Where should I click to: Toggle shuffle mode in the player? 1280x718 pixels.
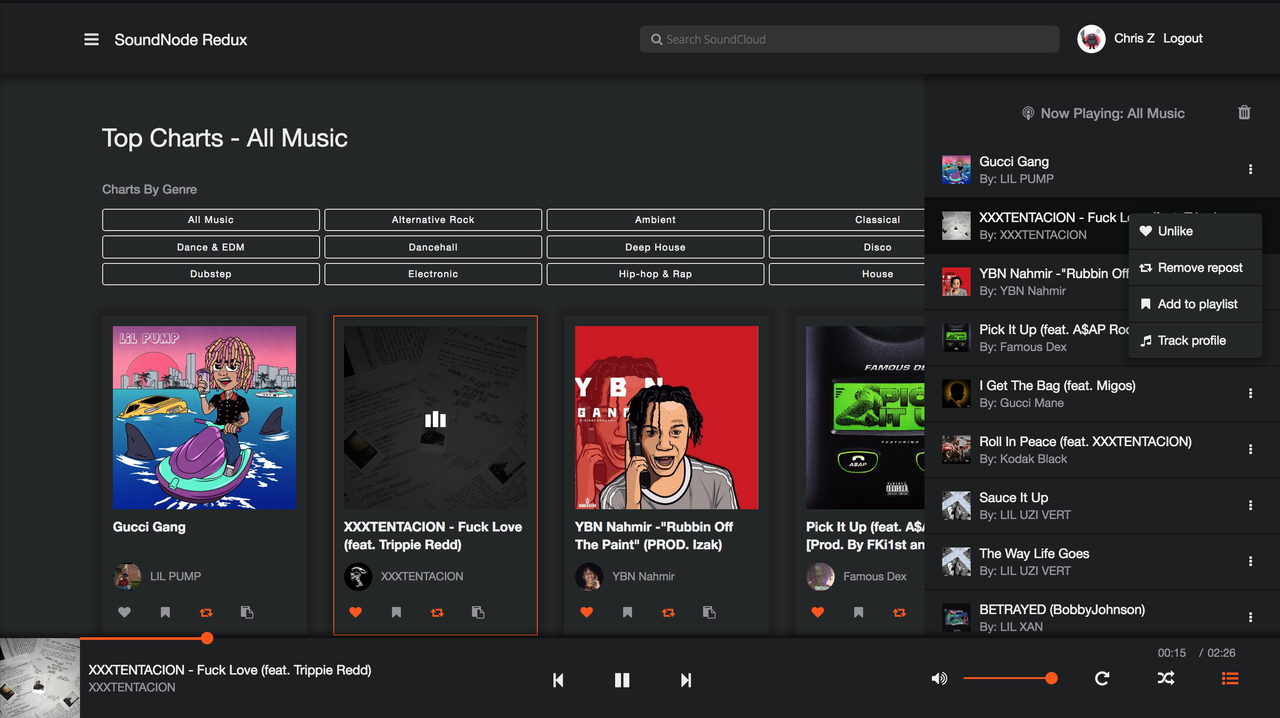[x=1166, y=678]
